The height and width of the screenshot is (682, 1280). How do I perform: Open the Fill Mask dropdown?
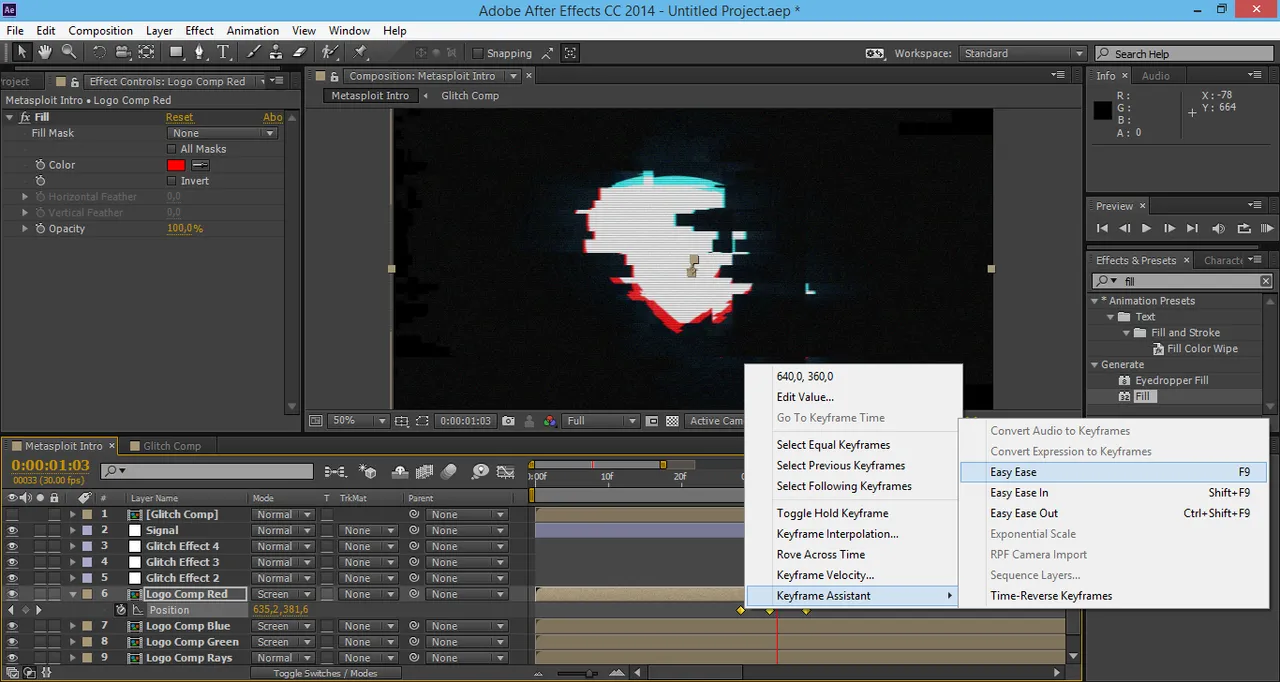[x=222, y=133]
